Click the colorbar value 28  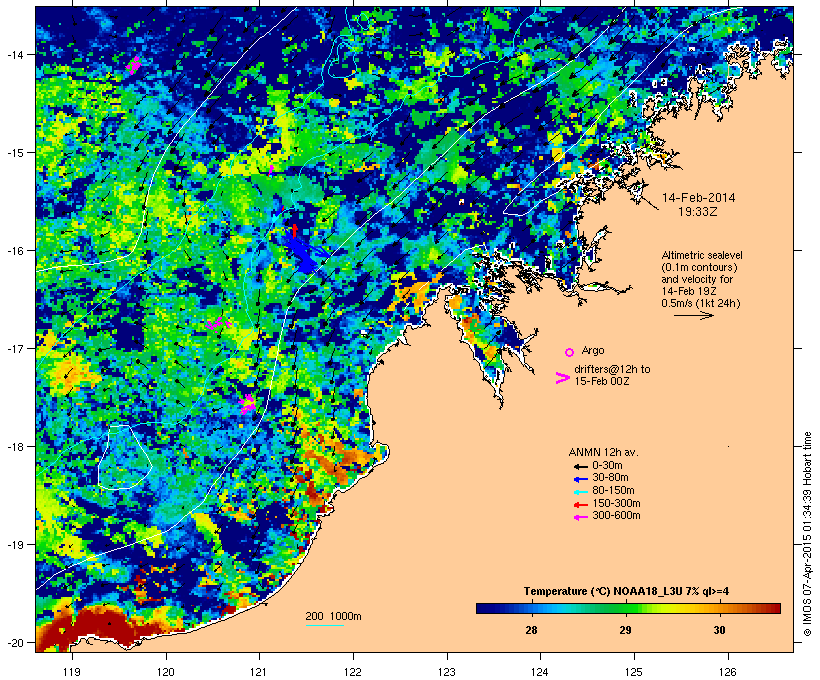pyautogui.click(x=531, y=630)
